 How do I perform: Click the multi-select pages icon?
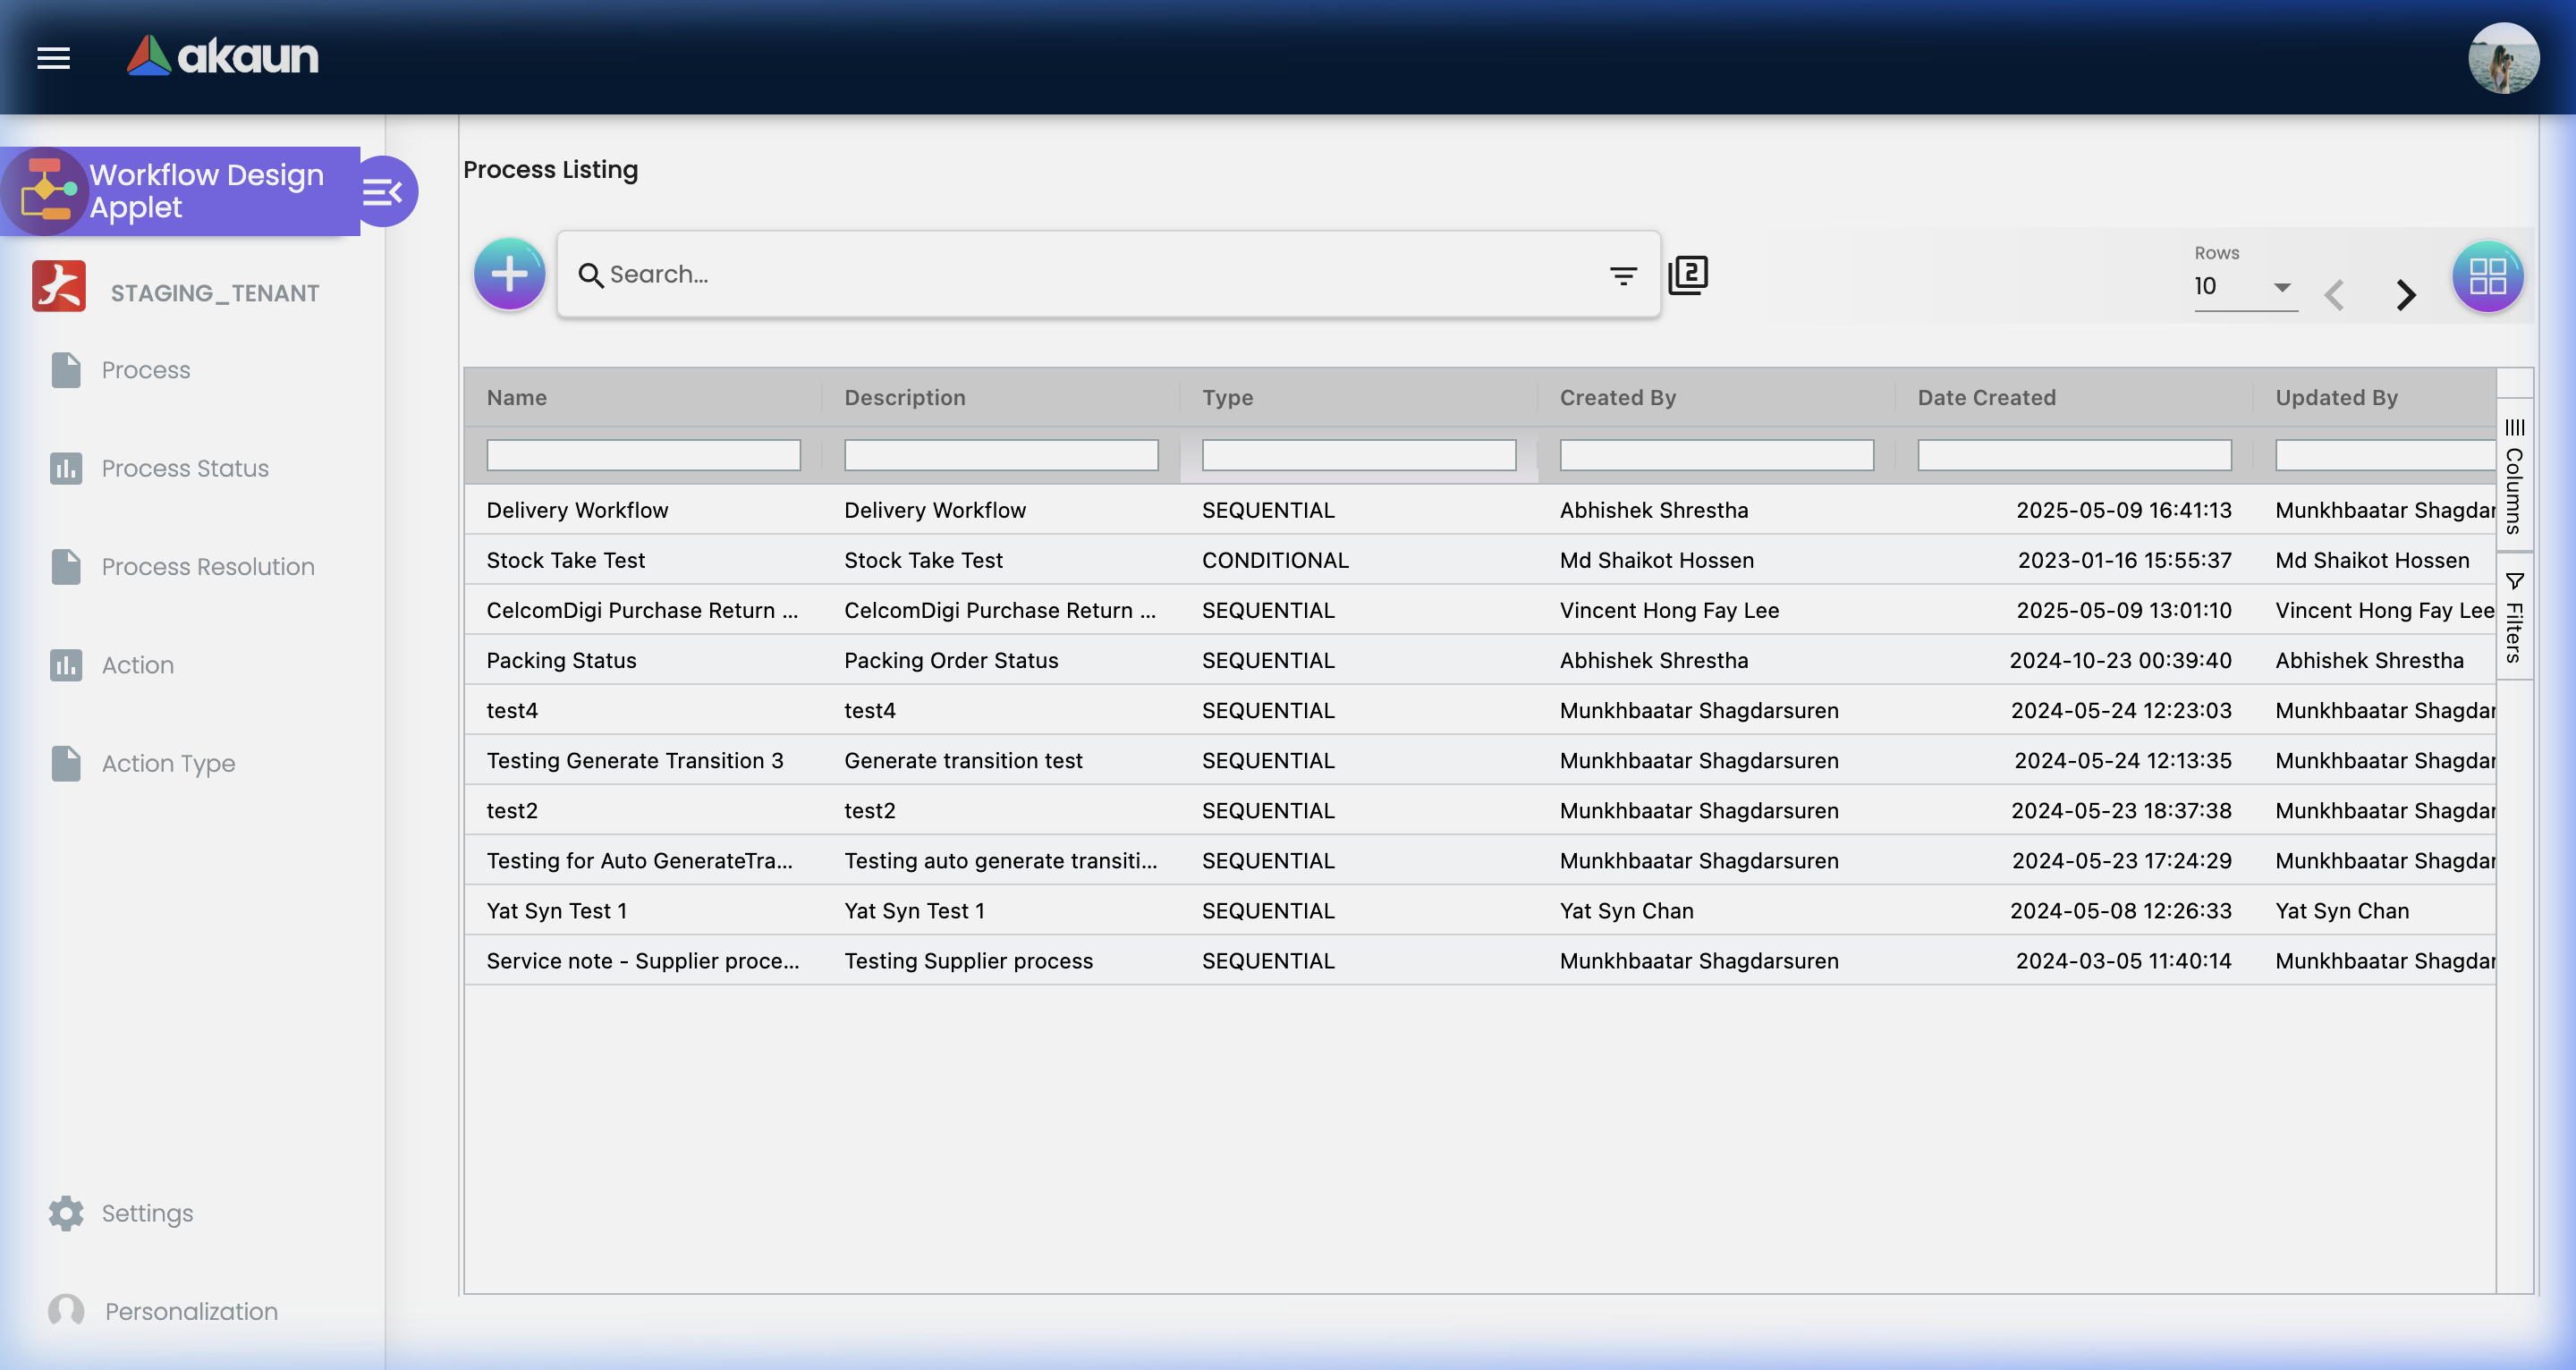[1688, 274]
